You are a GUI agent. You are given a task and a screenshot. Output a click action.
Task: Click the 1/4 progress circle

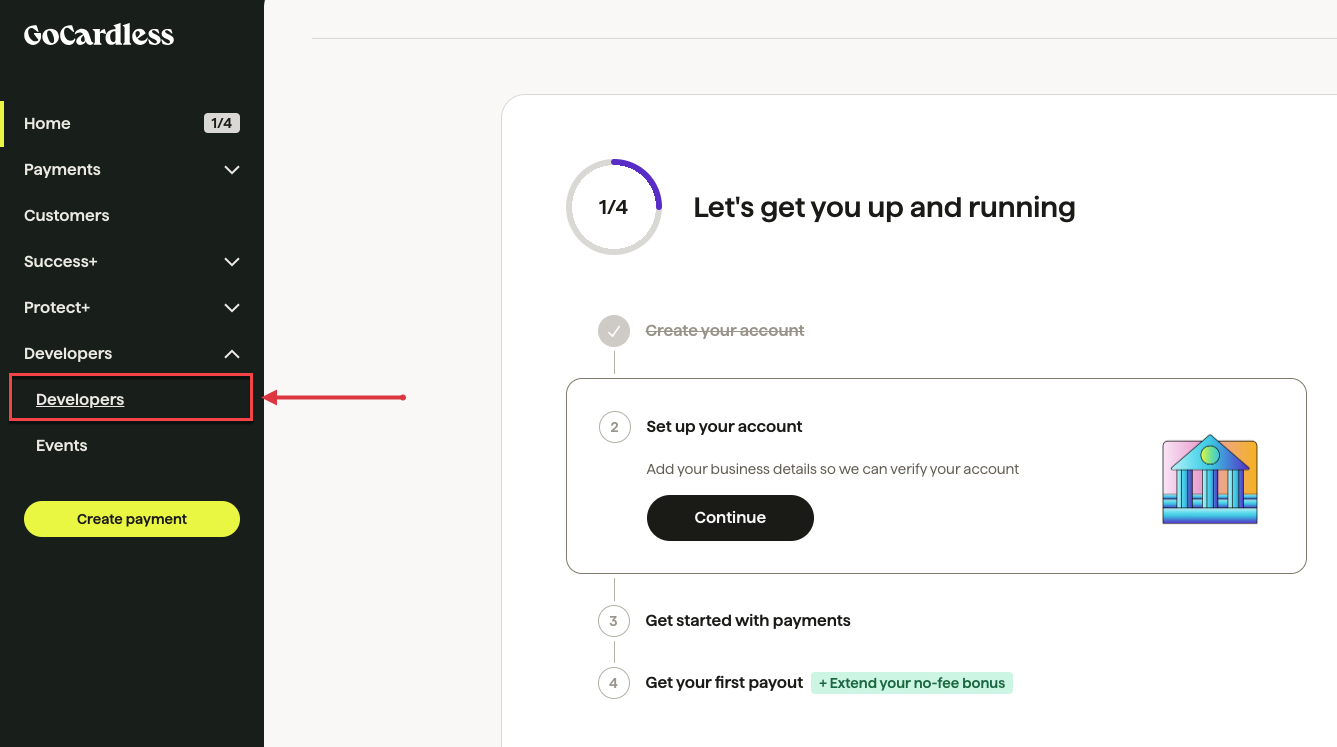(613, 207)
